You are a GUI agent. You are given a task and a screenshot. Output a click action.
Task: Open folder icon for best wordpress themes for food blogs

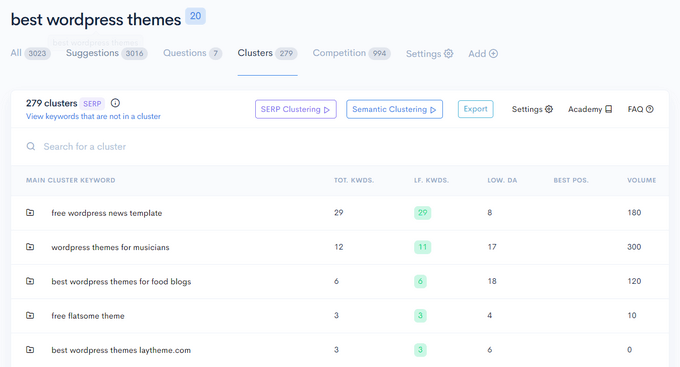pyautogui.click(x=30, y=281)
